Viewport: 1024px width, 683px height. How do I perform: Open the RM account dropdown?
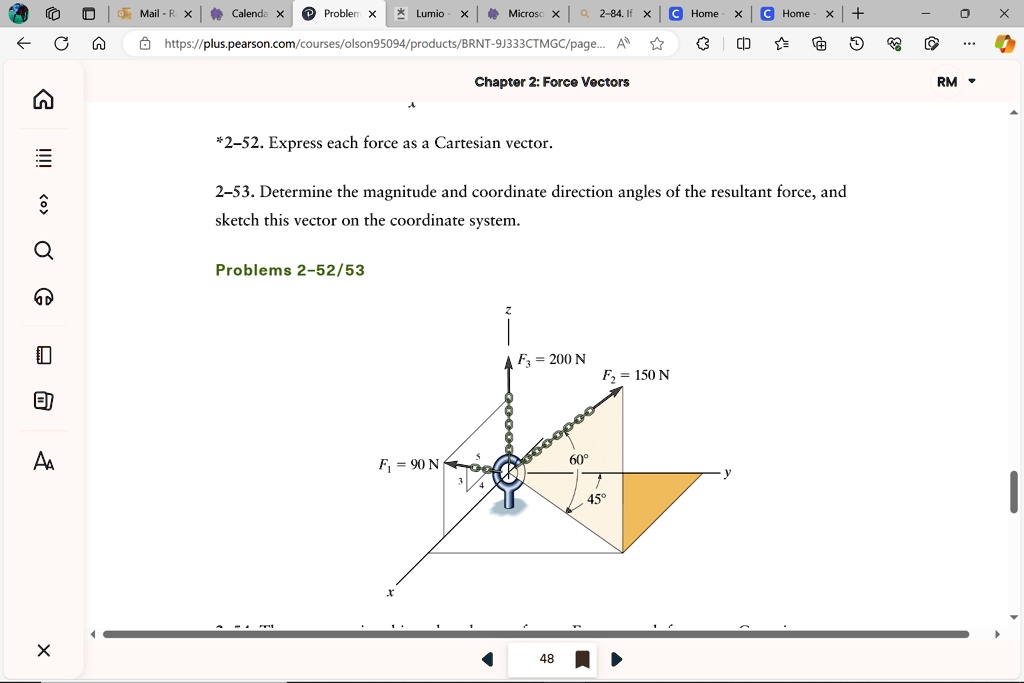(x=954, y=81)
